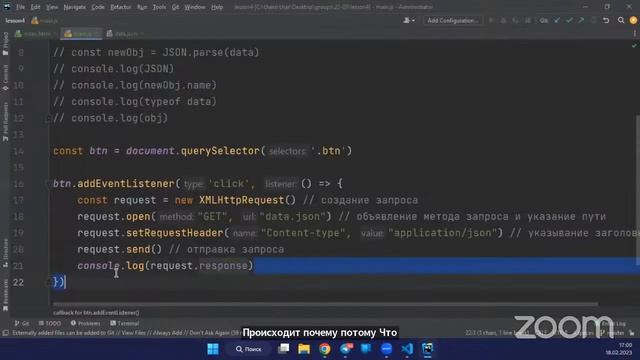Image resolution: width=640 pixels, height=360 pixels.
Task: Open Zoom app from taskbar
Action: pyautogui.click(x=386, y=349)
